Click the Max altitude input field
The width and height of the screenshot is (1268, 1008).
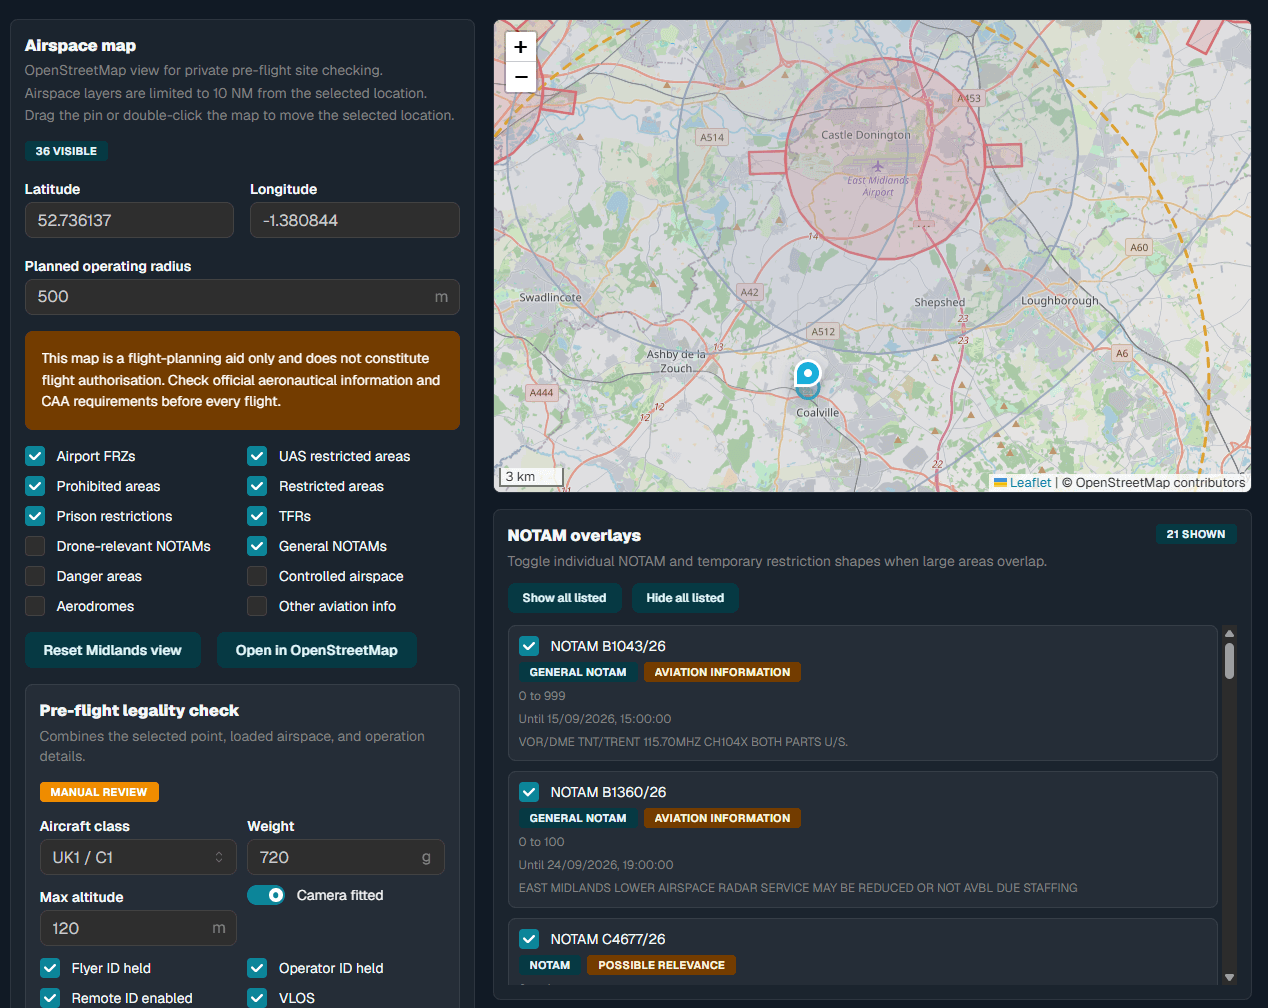pos(138,928)
